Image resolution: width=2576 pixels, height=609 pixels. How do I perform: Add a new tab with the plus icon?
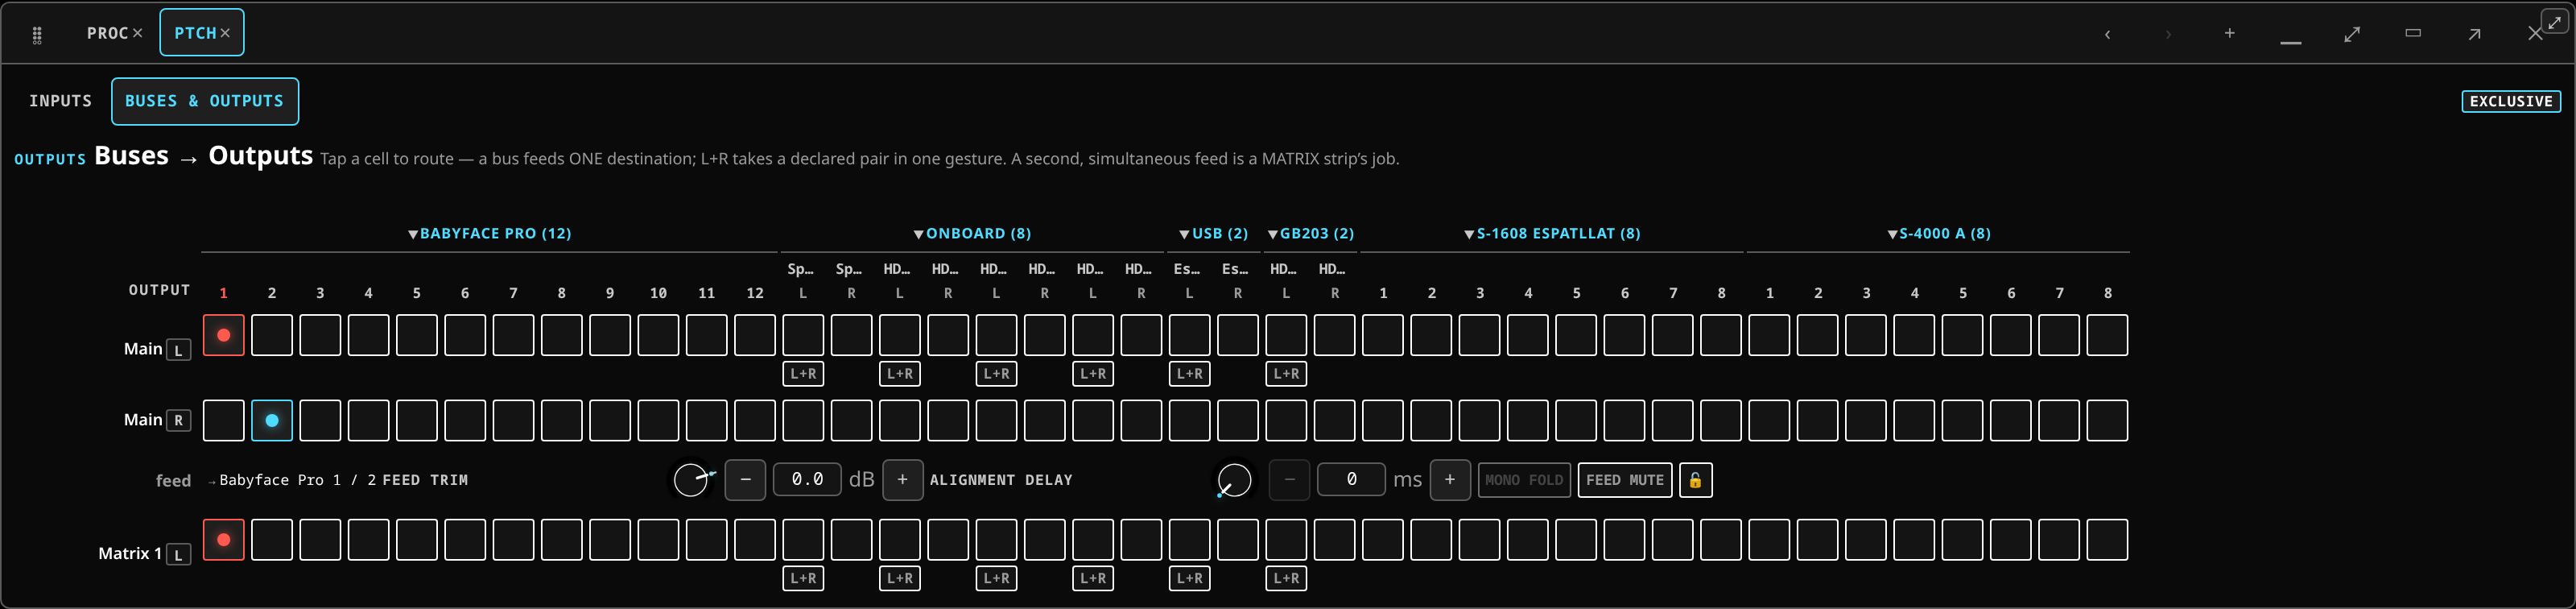[2229, 33]
